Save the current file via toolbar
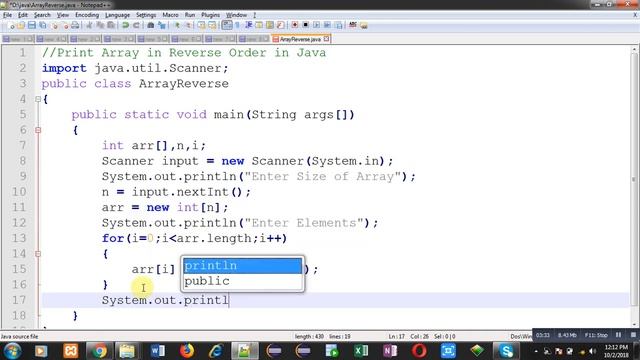Image resolution: width=640 pixels, height=360 pixels. [31, 25]
